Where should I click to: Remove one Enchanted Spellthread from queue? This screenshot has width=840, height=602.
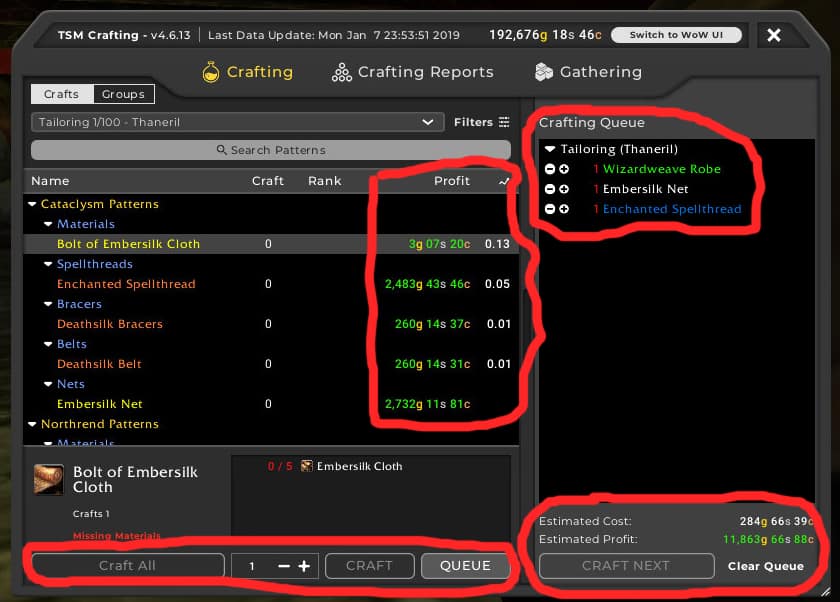[550, 209]
